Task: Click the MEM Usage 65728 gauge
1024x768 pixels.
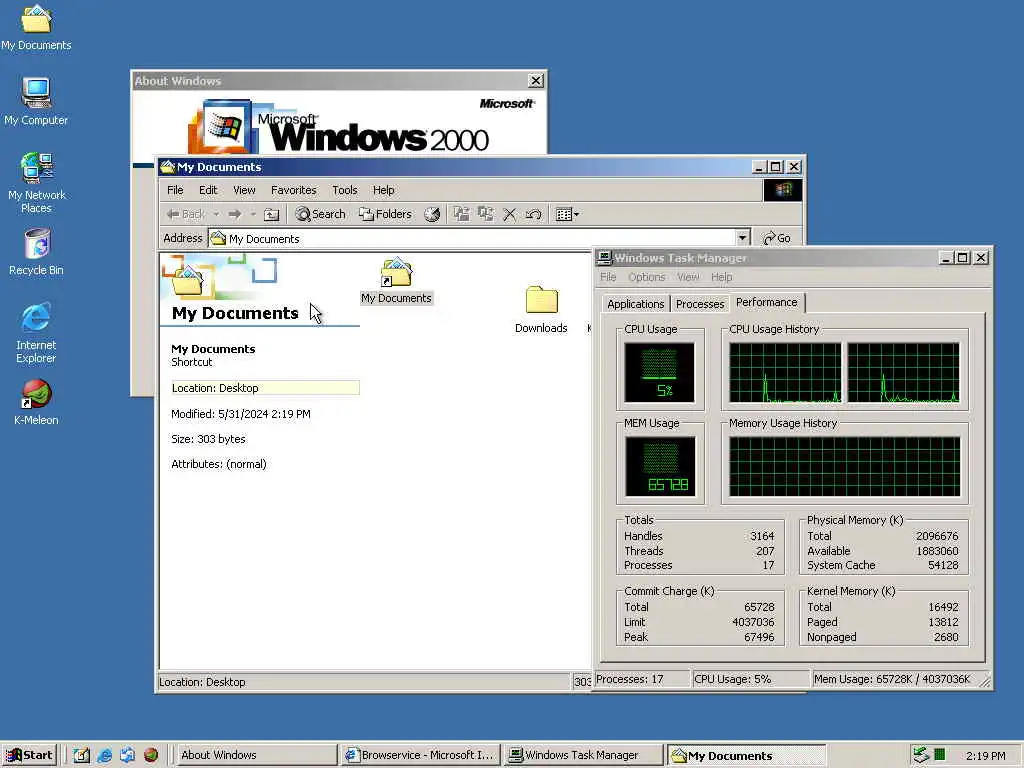Action: 660,466
